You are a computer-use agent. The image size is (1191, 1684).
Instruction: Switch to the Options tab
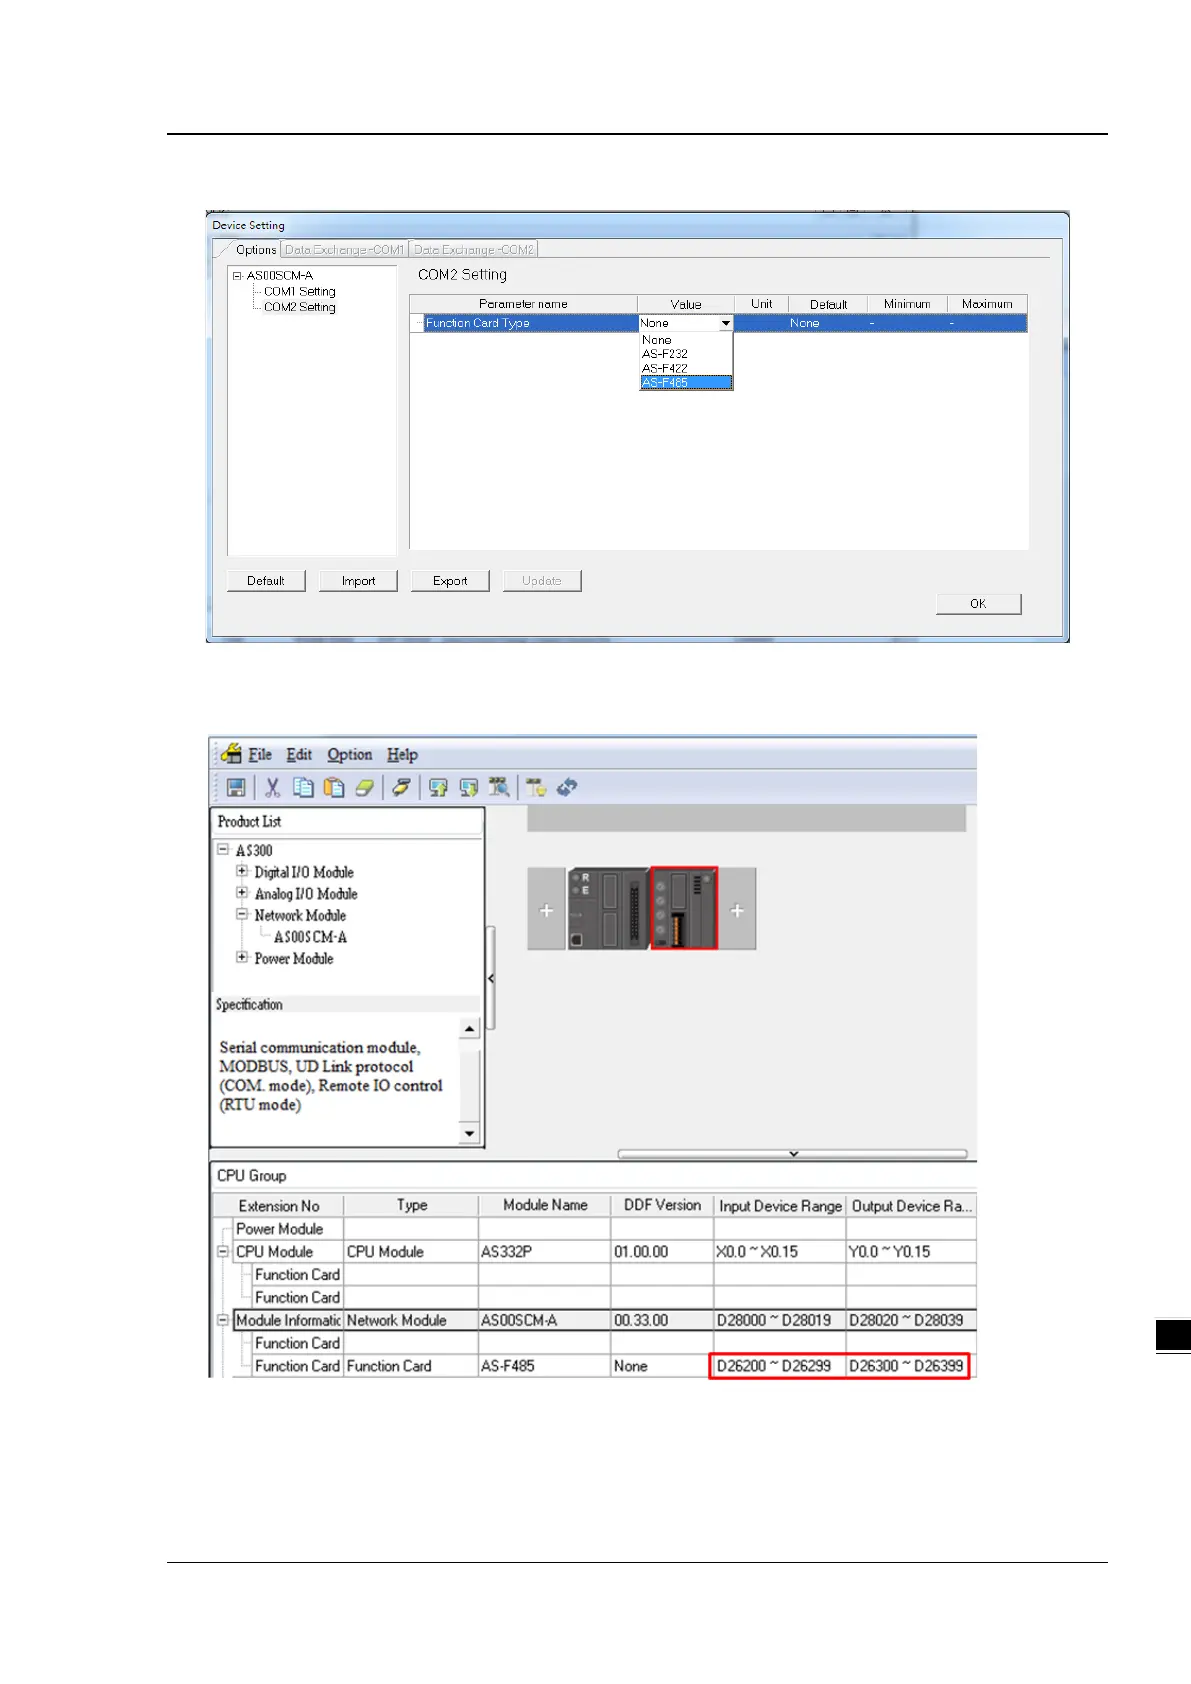[x=256, y=250]
